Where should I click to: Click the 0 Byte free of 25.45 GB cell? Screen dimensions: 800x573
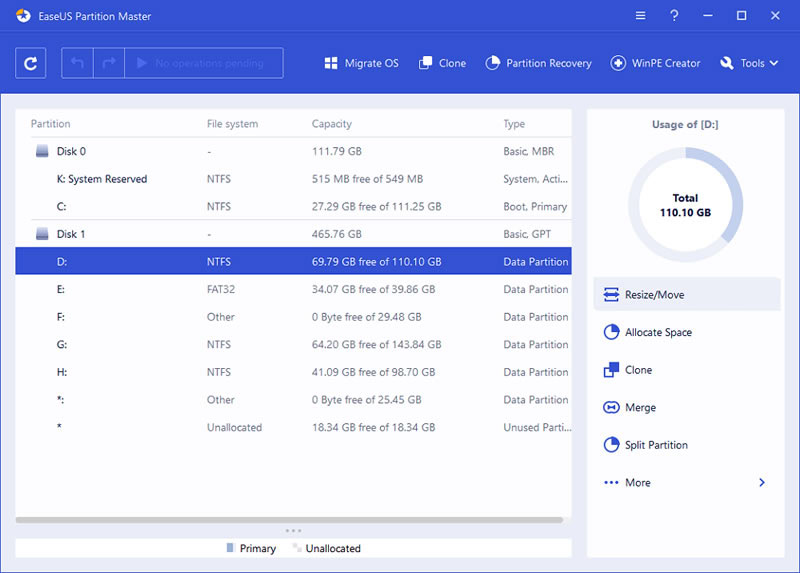pyautogui.click(x=366, y=400)
